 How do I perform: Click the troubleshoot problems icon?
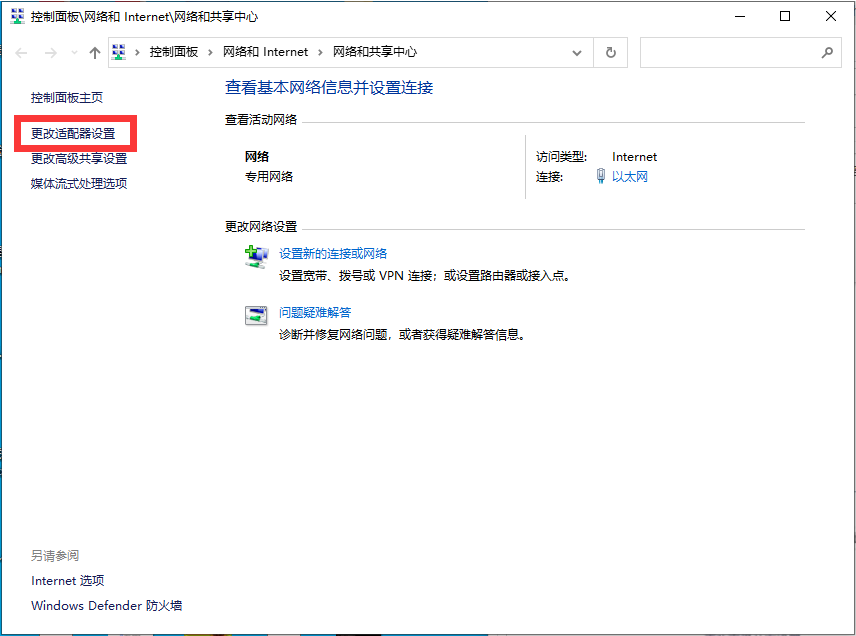point(256,314)
